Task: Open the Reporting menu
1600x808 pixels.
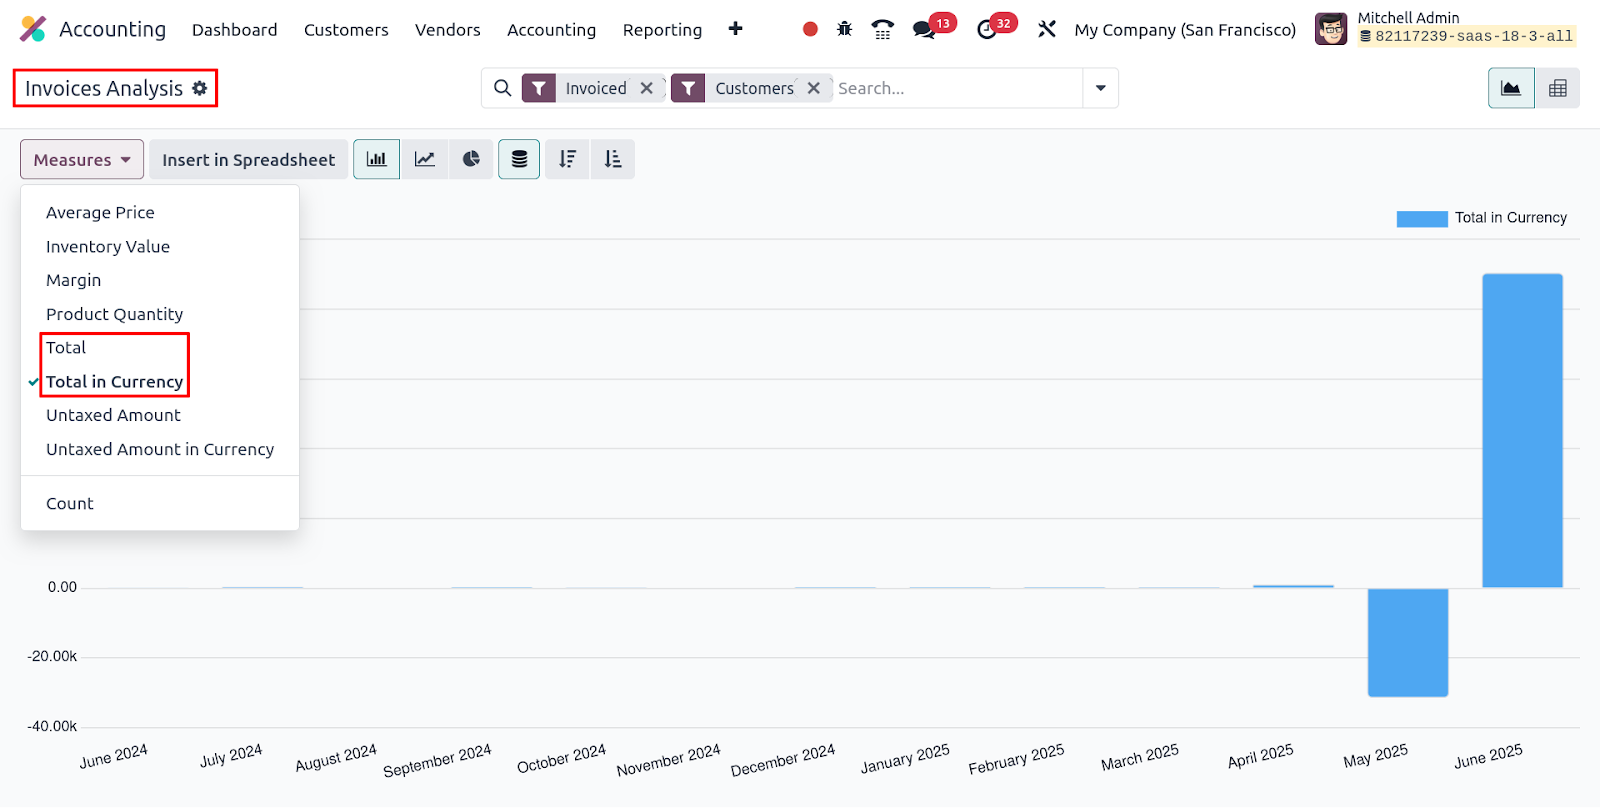Action: [662, 30]
